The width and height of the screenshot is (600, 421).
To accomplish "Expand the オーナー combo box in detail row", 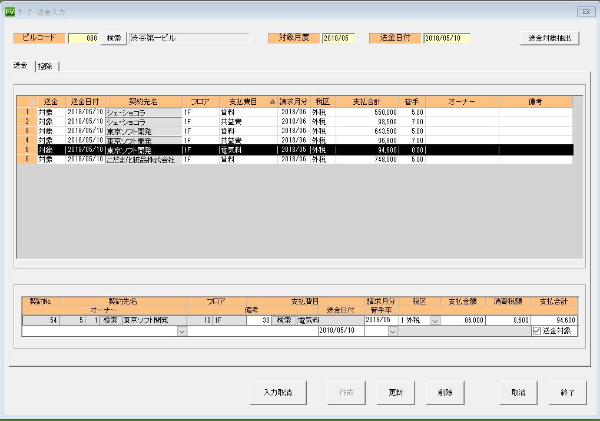I will pyautogui.click(x=182, y=331).
